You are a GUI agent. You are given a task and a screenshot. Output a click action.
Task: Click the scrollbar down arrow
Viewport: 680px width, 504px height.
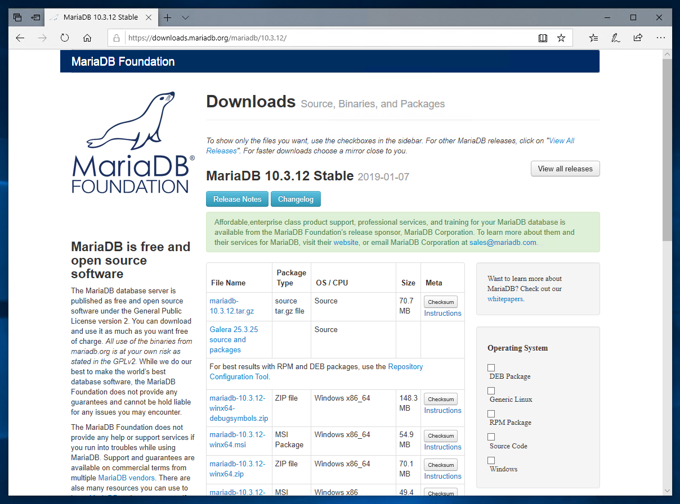(667, 491)
